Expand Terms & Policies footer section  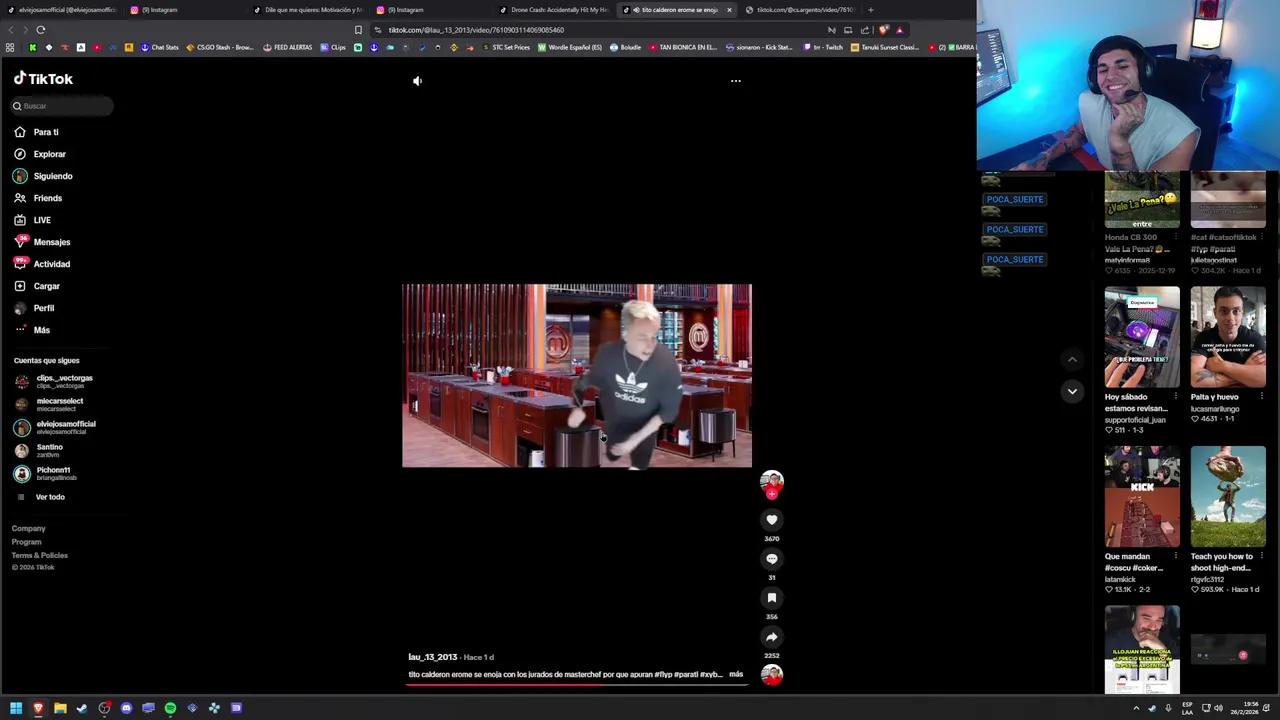[40, 555]
